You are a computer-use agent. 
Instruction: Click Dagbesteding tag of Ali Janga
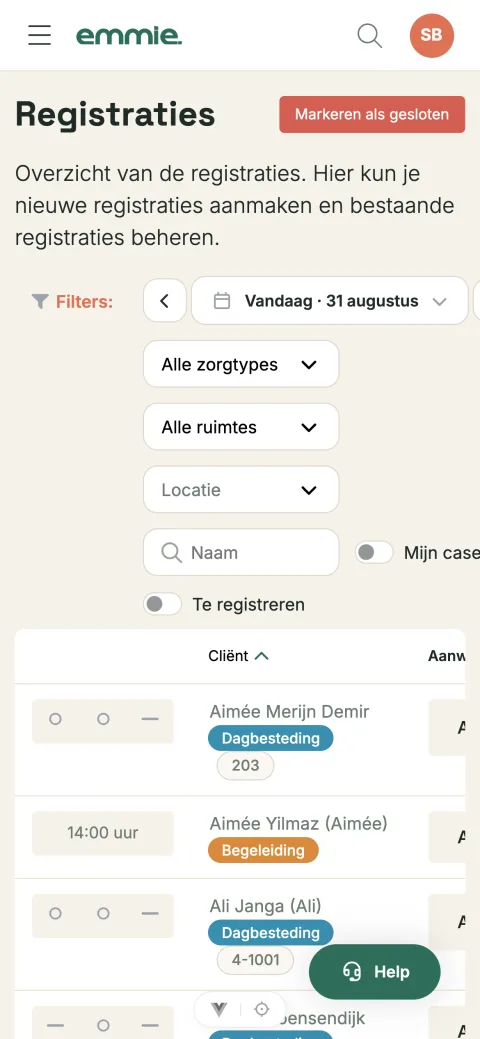pyautogui.click(x=270, y=933)
